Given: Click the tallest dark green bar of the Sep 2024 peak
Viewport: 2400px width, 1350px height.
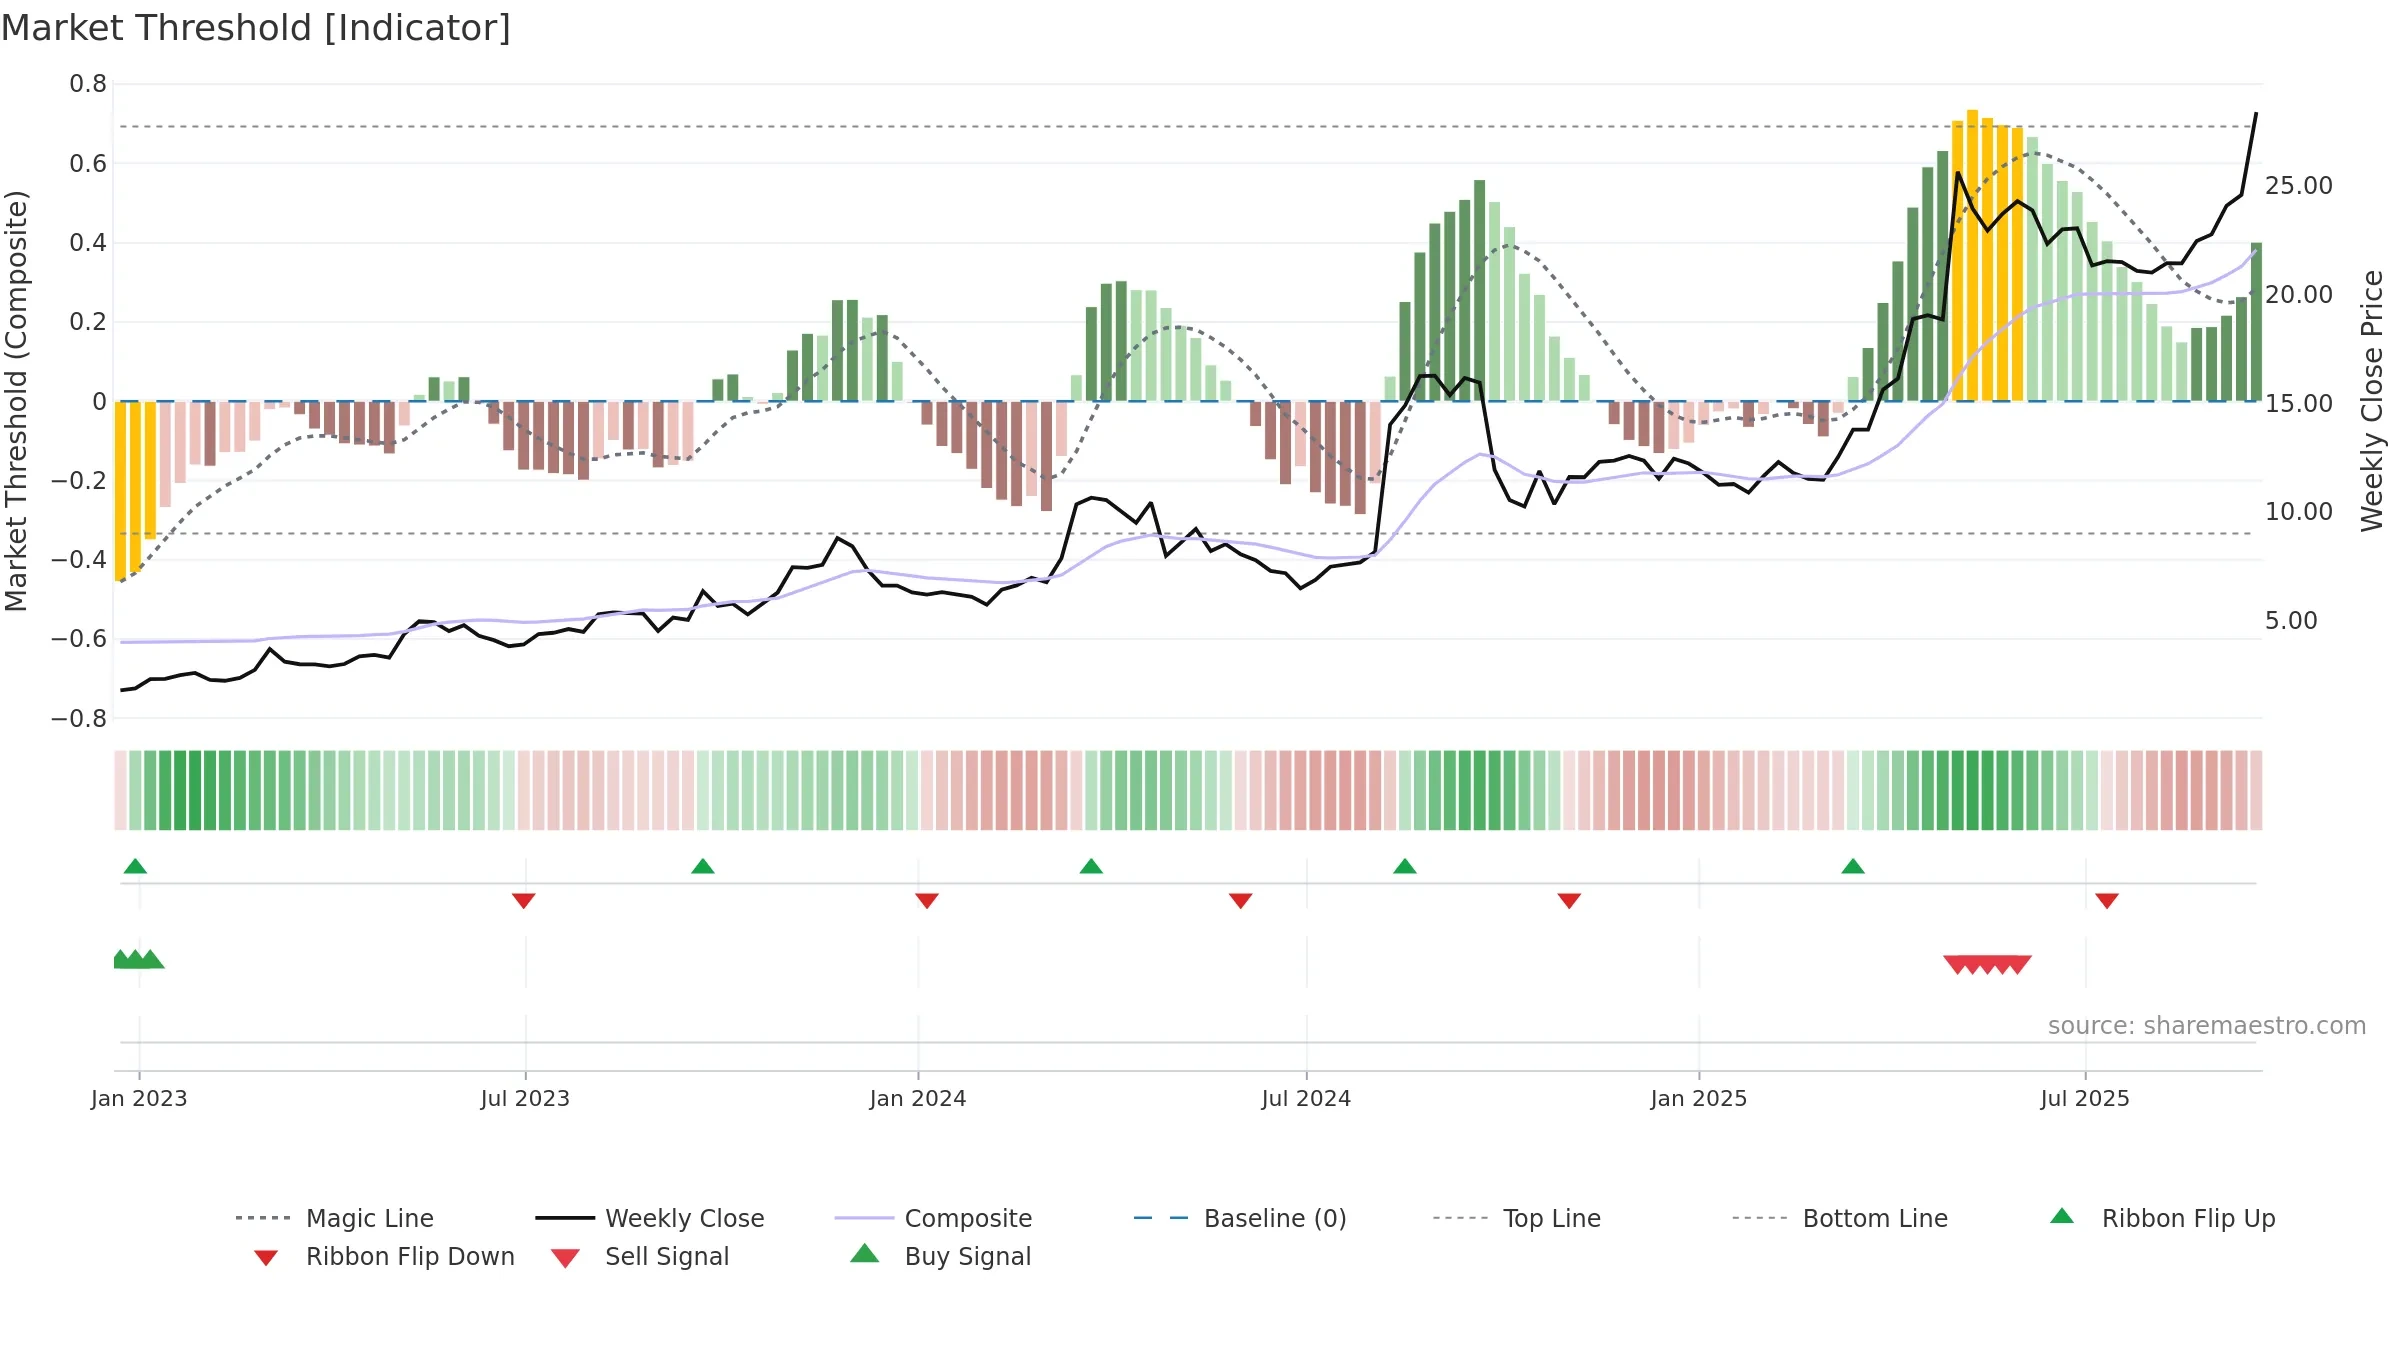Looking at the screenshot, I should click(1479, 290).
